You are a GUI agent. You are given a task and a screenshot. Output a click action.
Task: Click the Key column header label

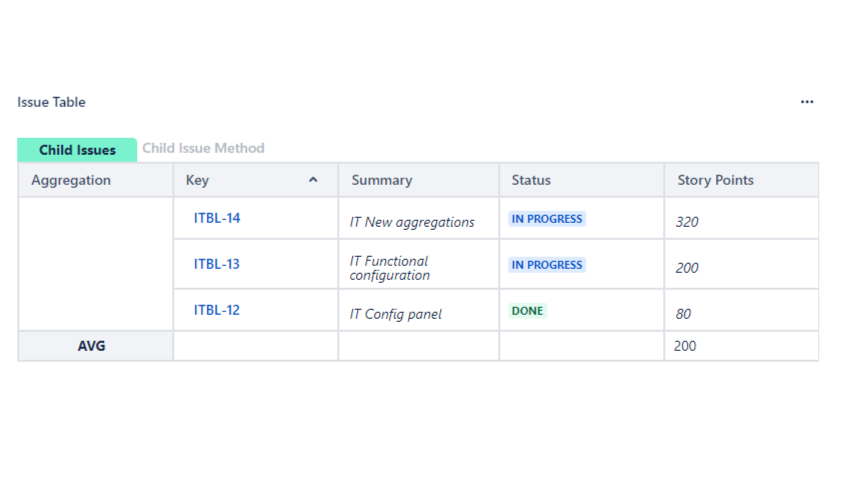coord(198,180)
